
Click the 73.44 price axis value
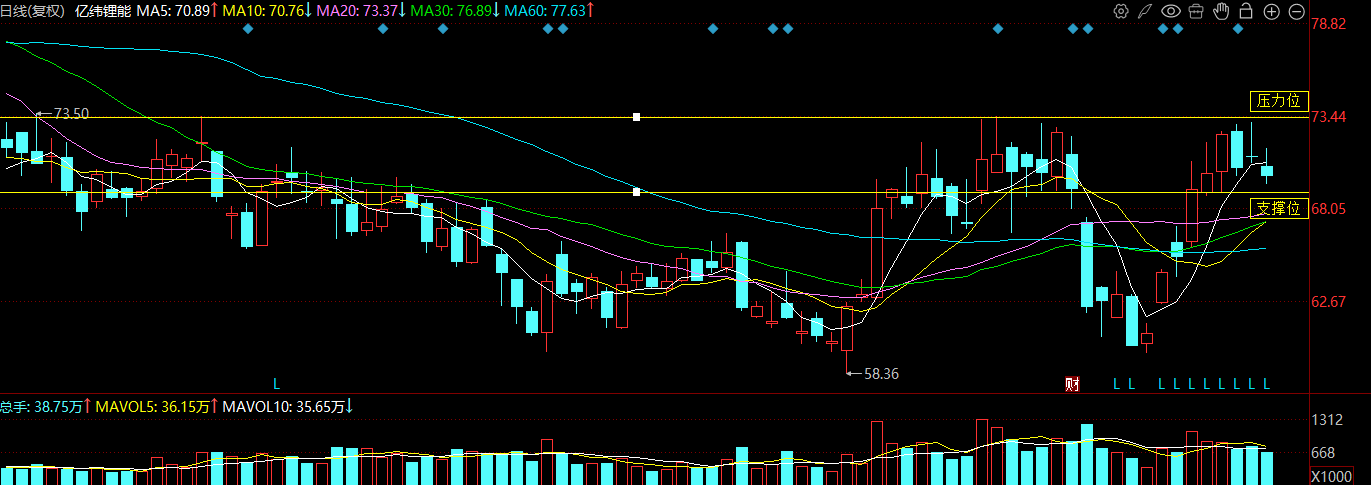(1329, 117)
